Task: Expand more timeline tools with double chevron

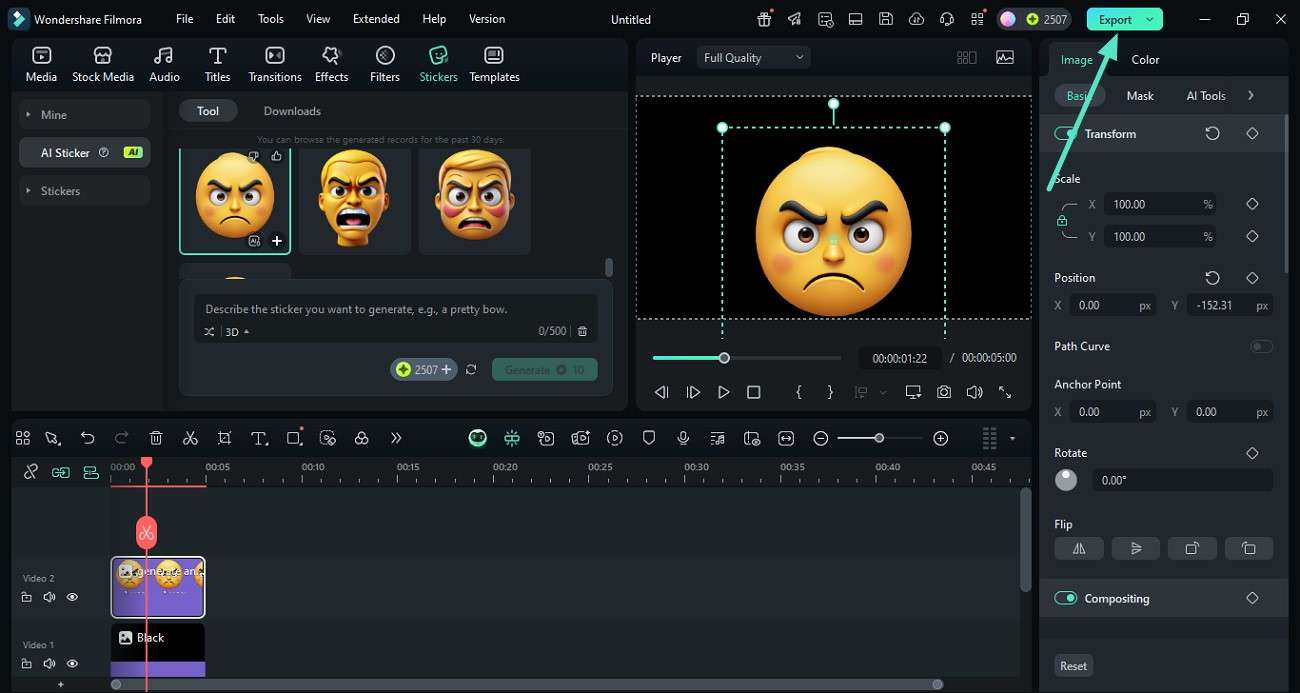Action: (396, 438)
